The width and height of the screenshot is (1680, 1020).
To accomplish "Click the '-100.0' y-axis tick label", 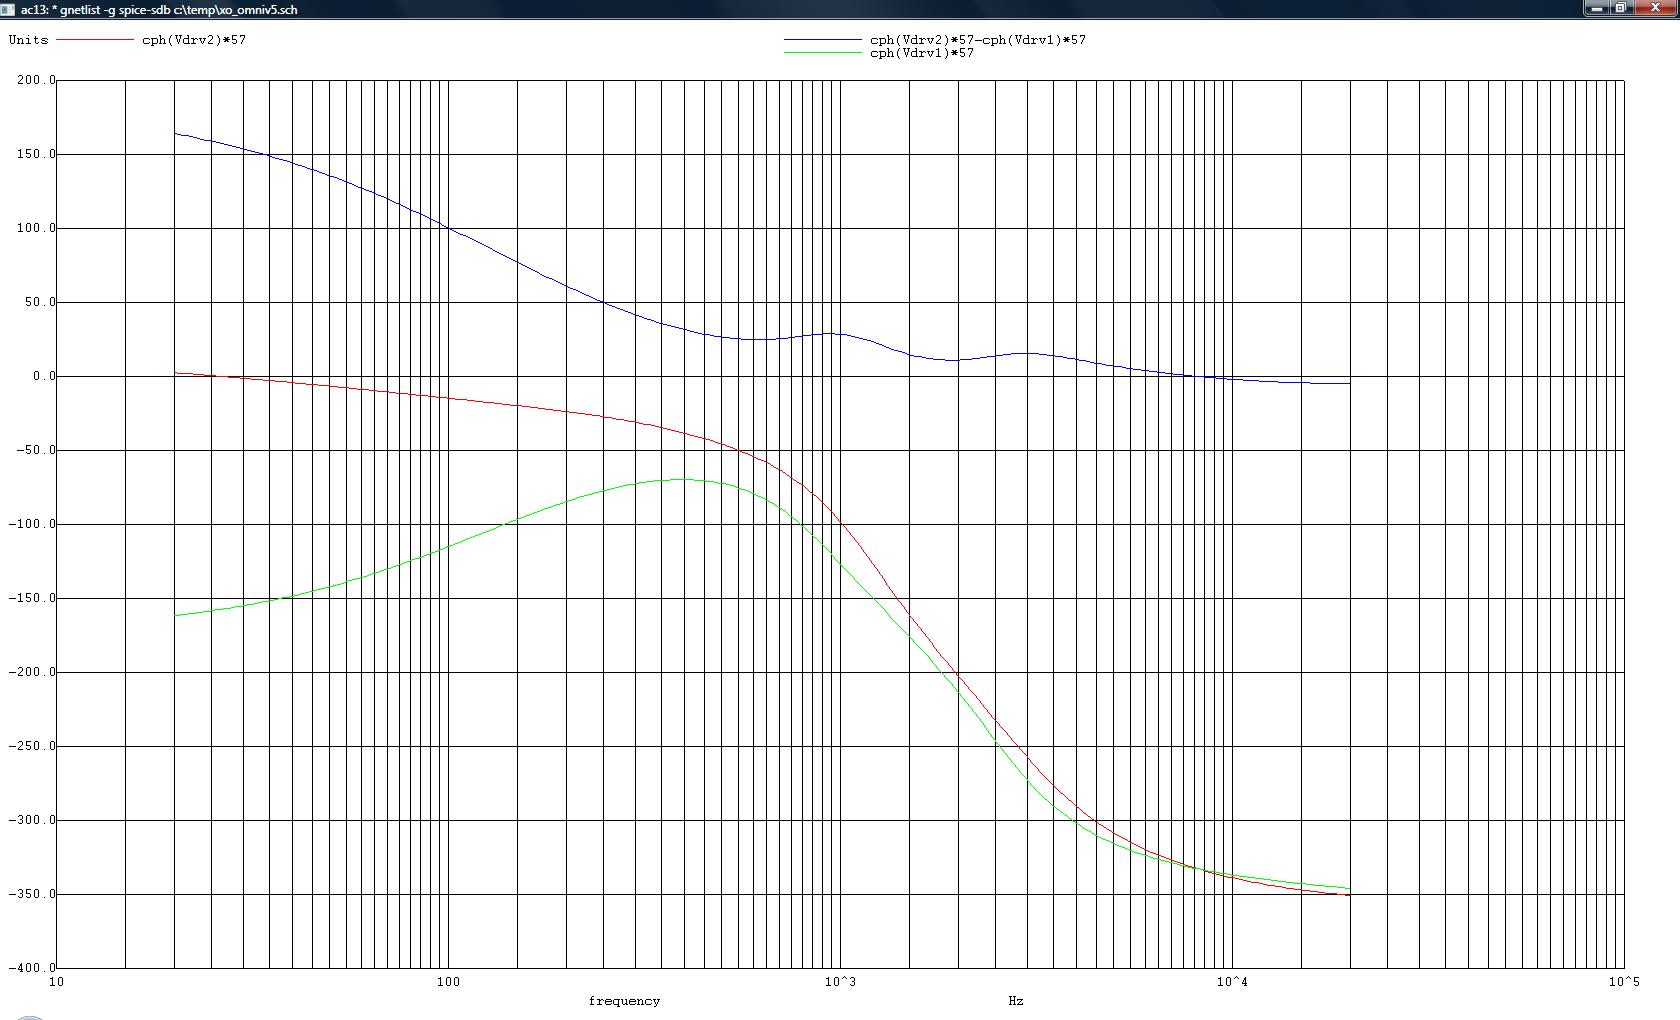I will pyautogui.click(x=33, y=524).
